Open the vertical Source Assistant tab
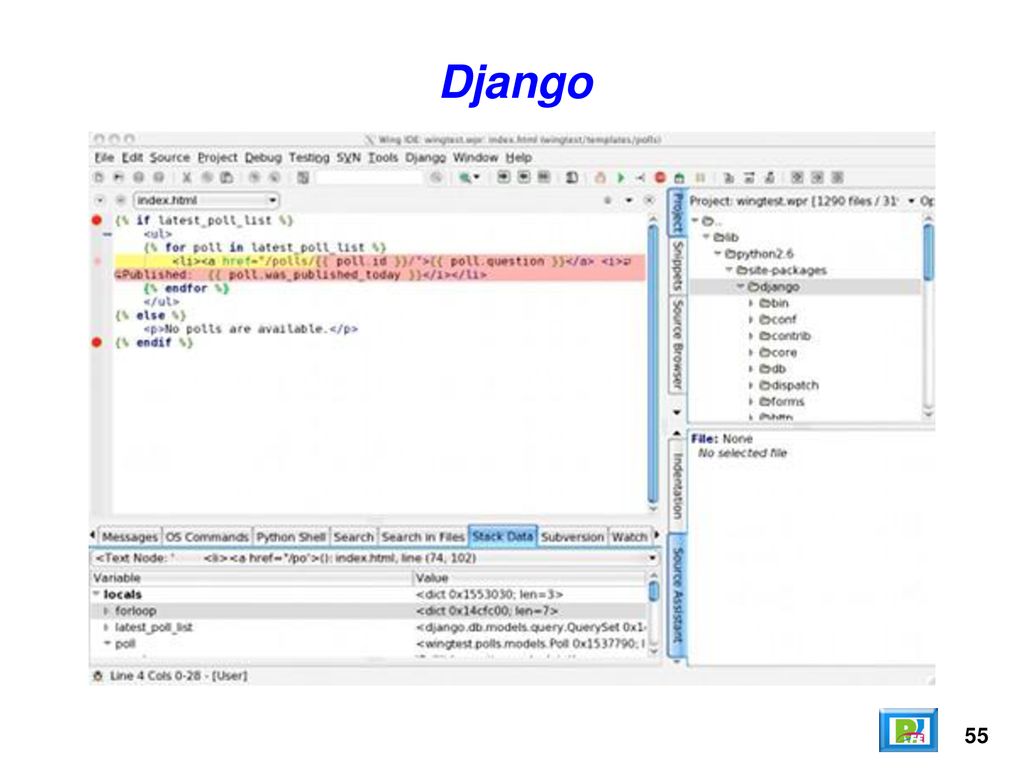 [678, 595]
